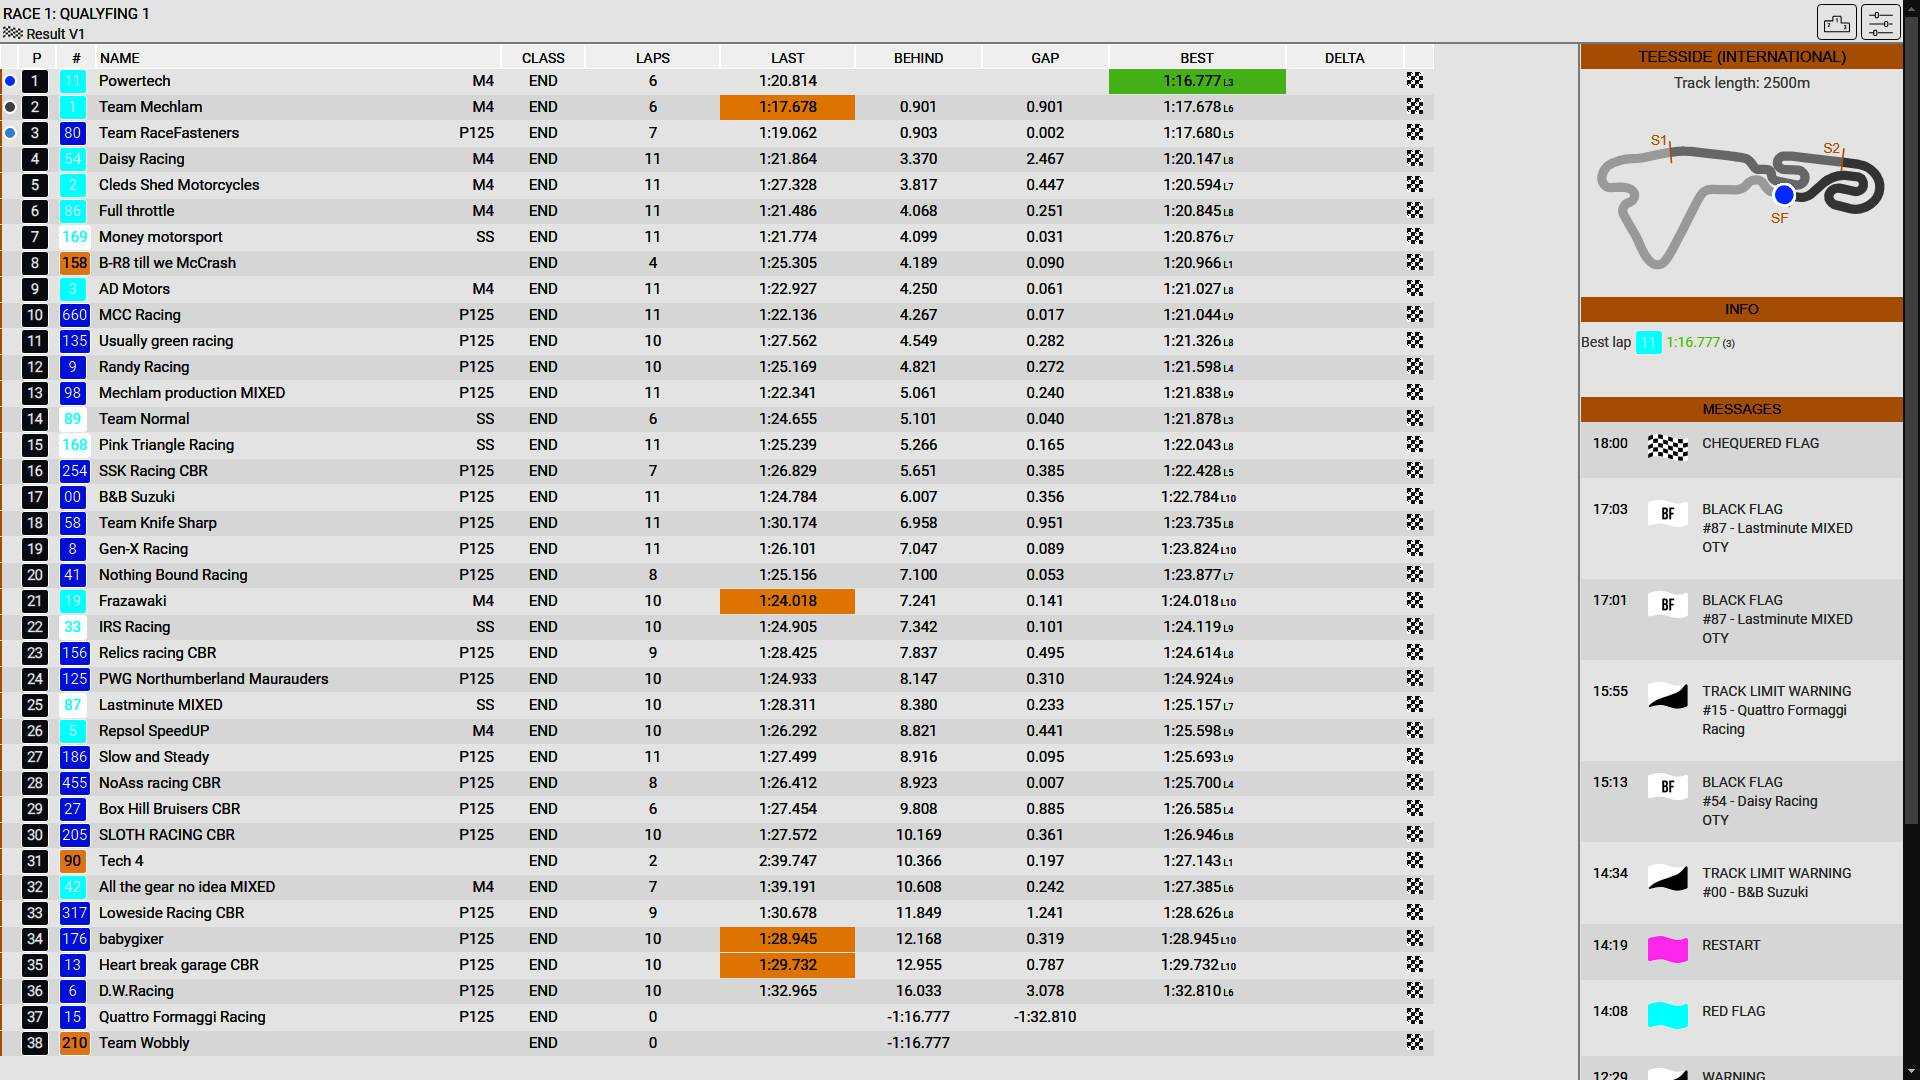The height and width of the screenshot is (1080, 1920).
Task: Sort by the LAPS column header
Action: tap(652, 58)
